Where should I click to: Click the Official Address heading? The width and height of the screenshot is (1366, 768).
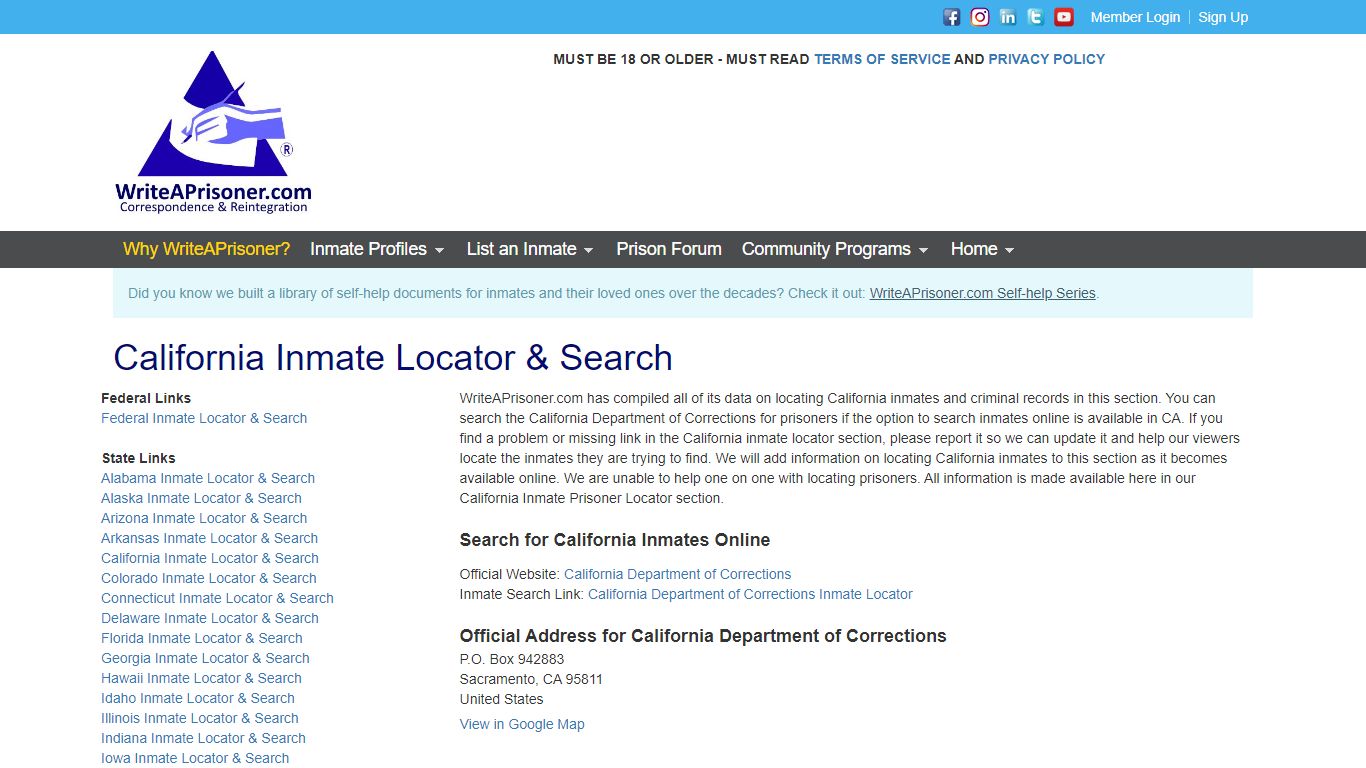point(703,636)
